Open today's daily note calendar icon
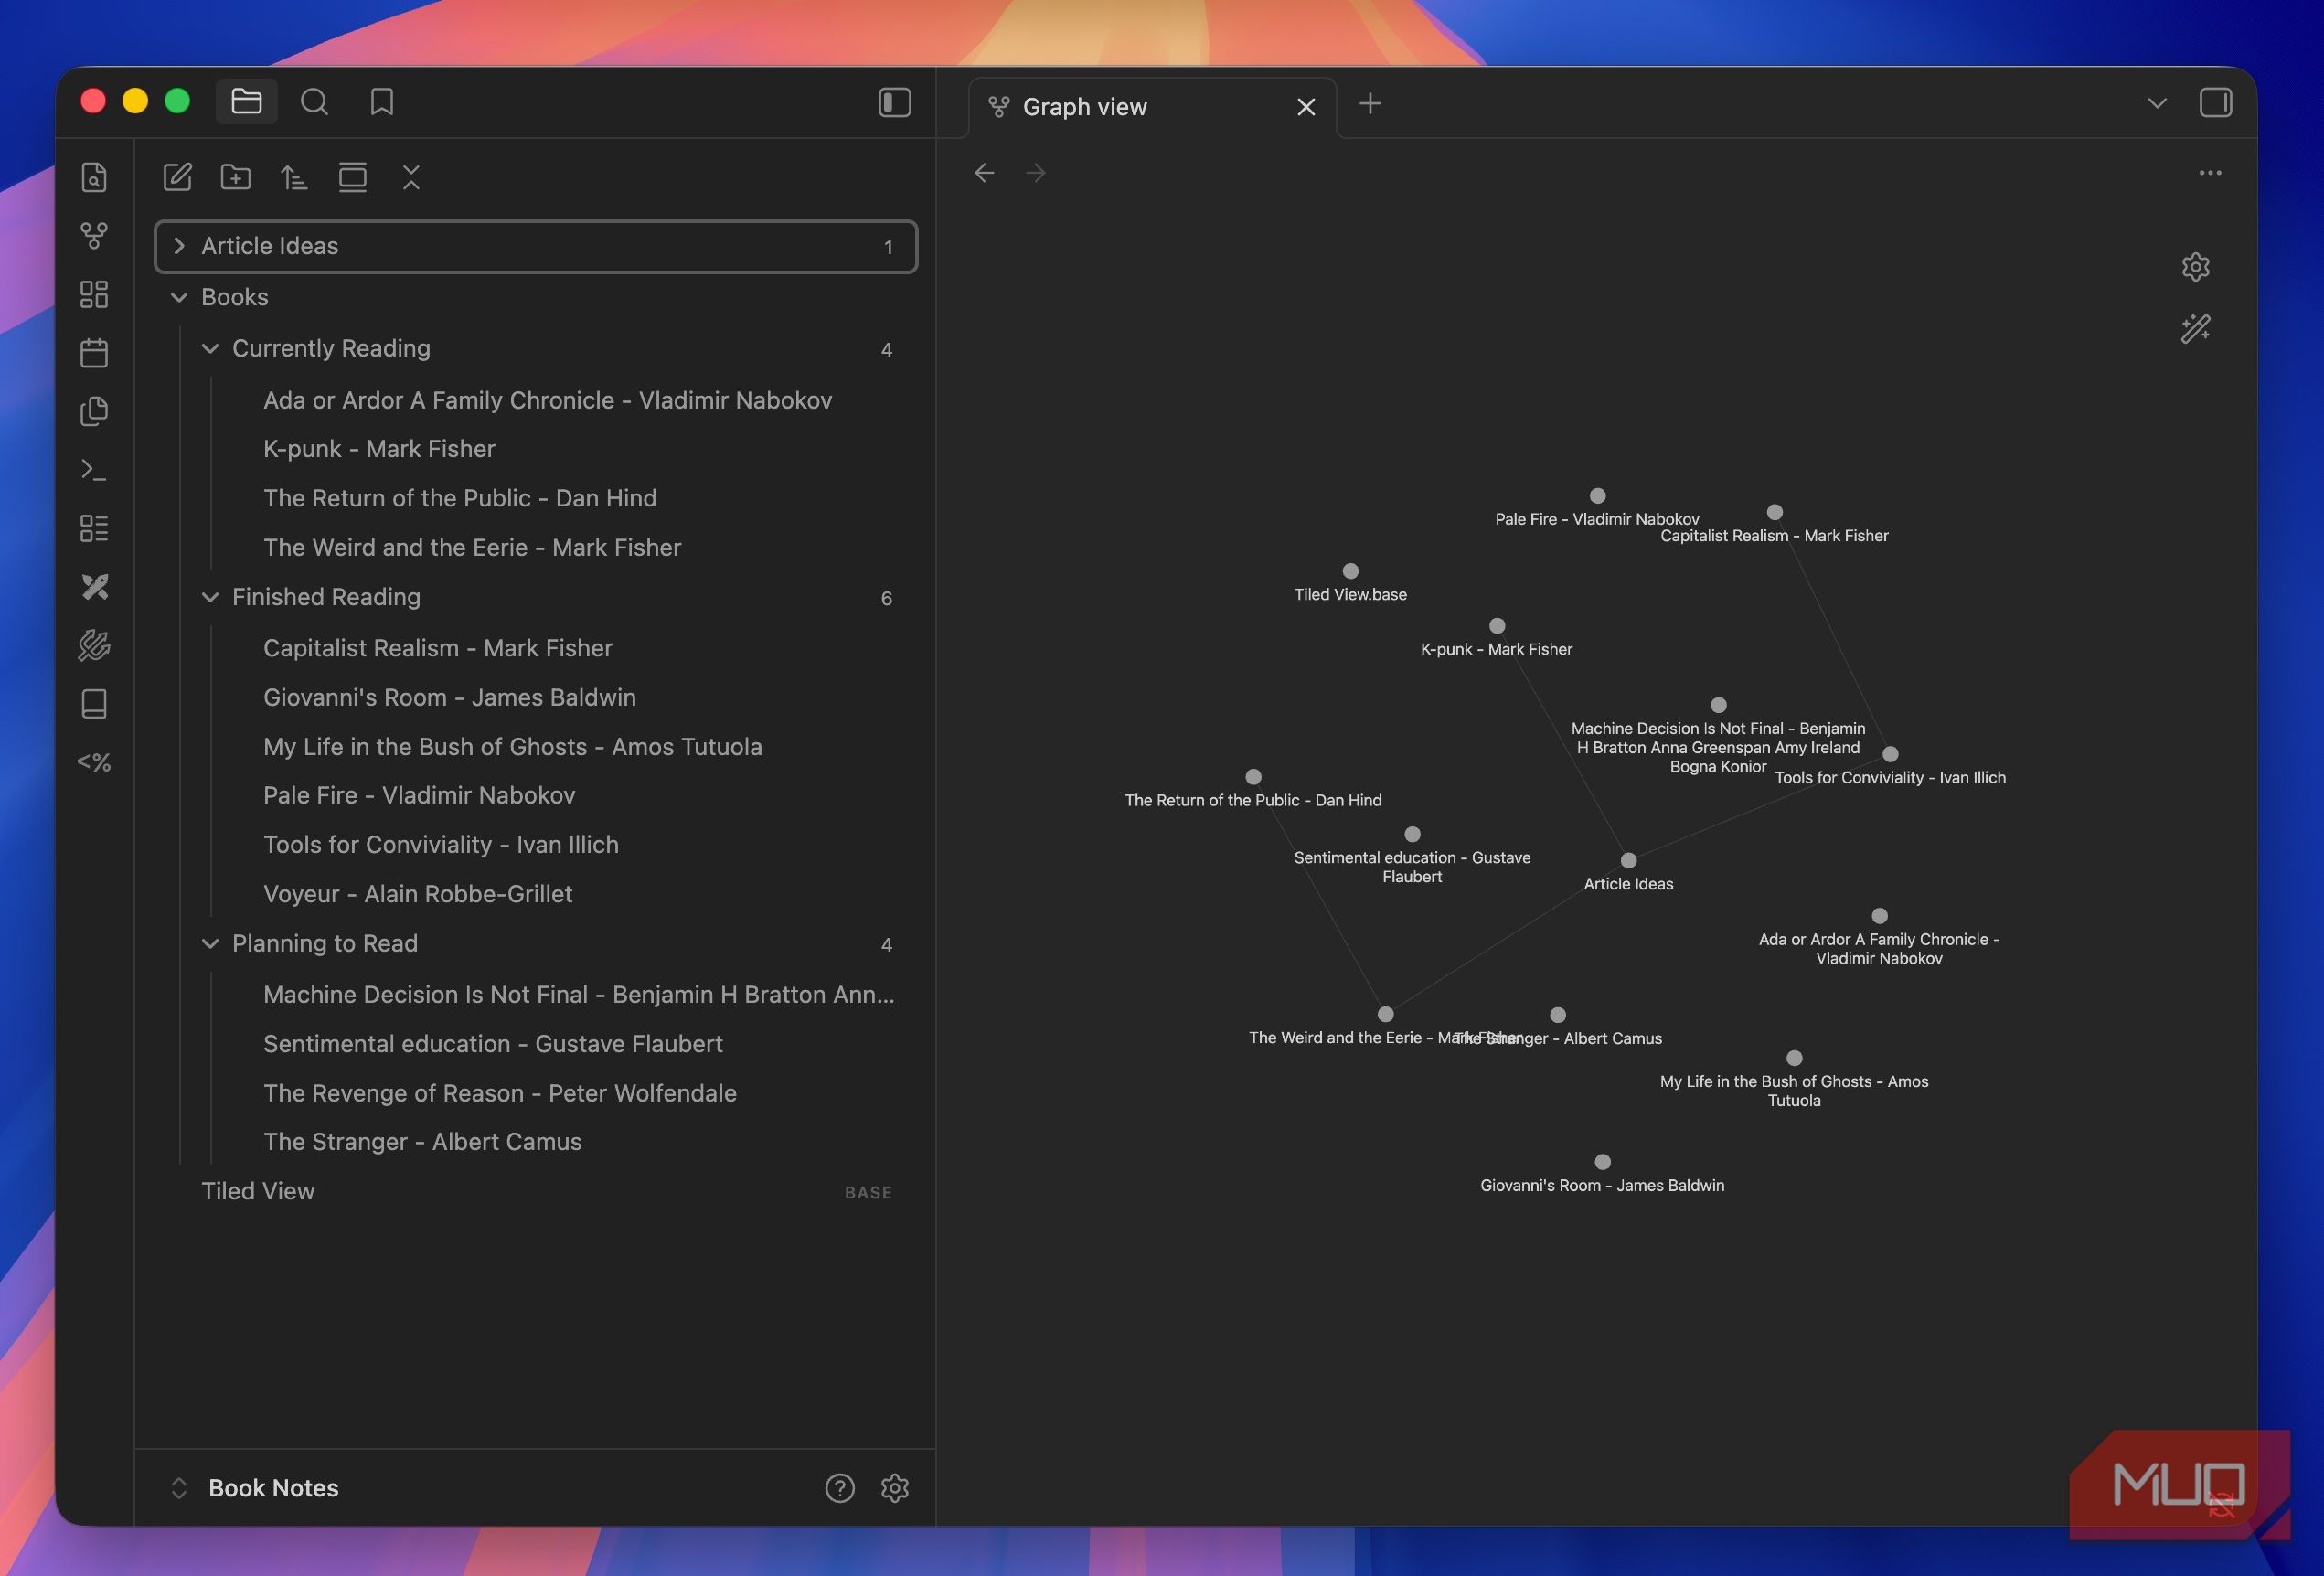Image resolution: width=2324 pixels, height=1576 pixels. (x=94, y=353)
